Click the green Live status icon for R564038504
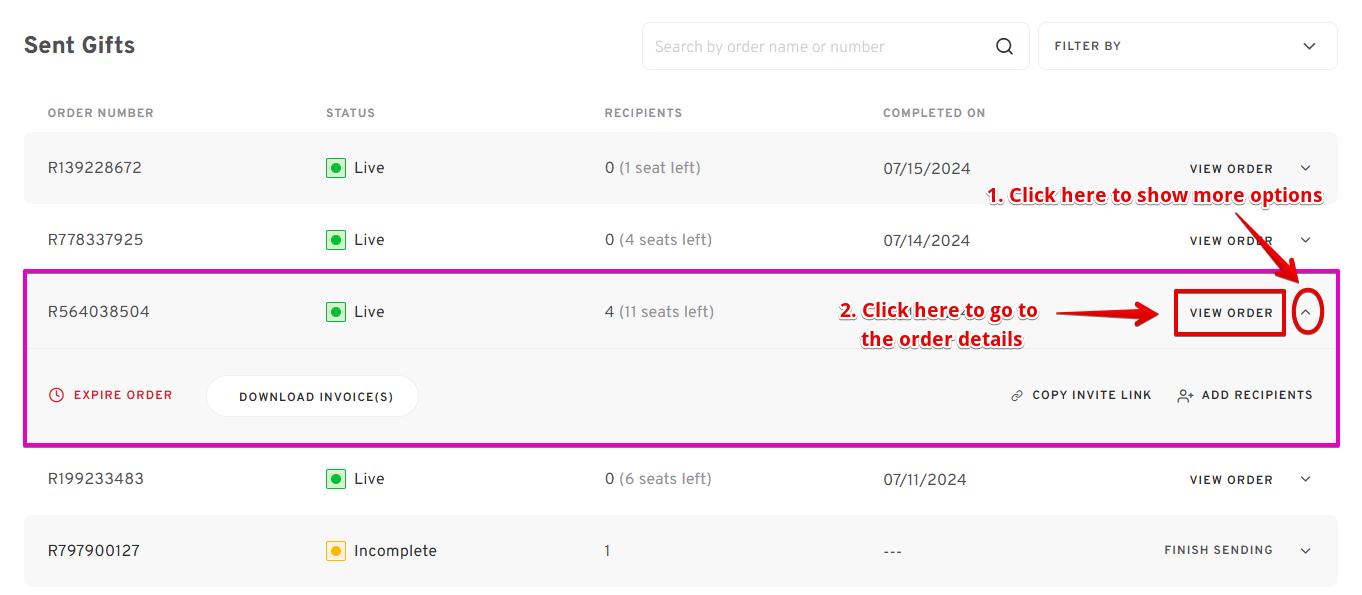The image size is (1362, 595). [336, 312]
